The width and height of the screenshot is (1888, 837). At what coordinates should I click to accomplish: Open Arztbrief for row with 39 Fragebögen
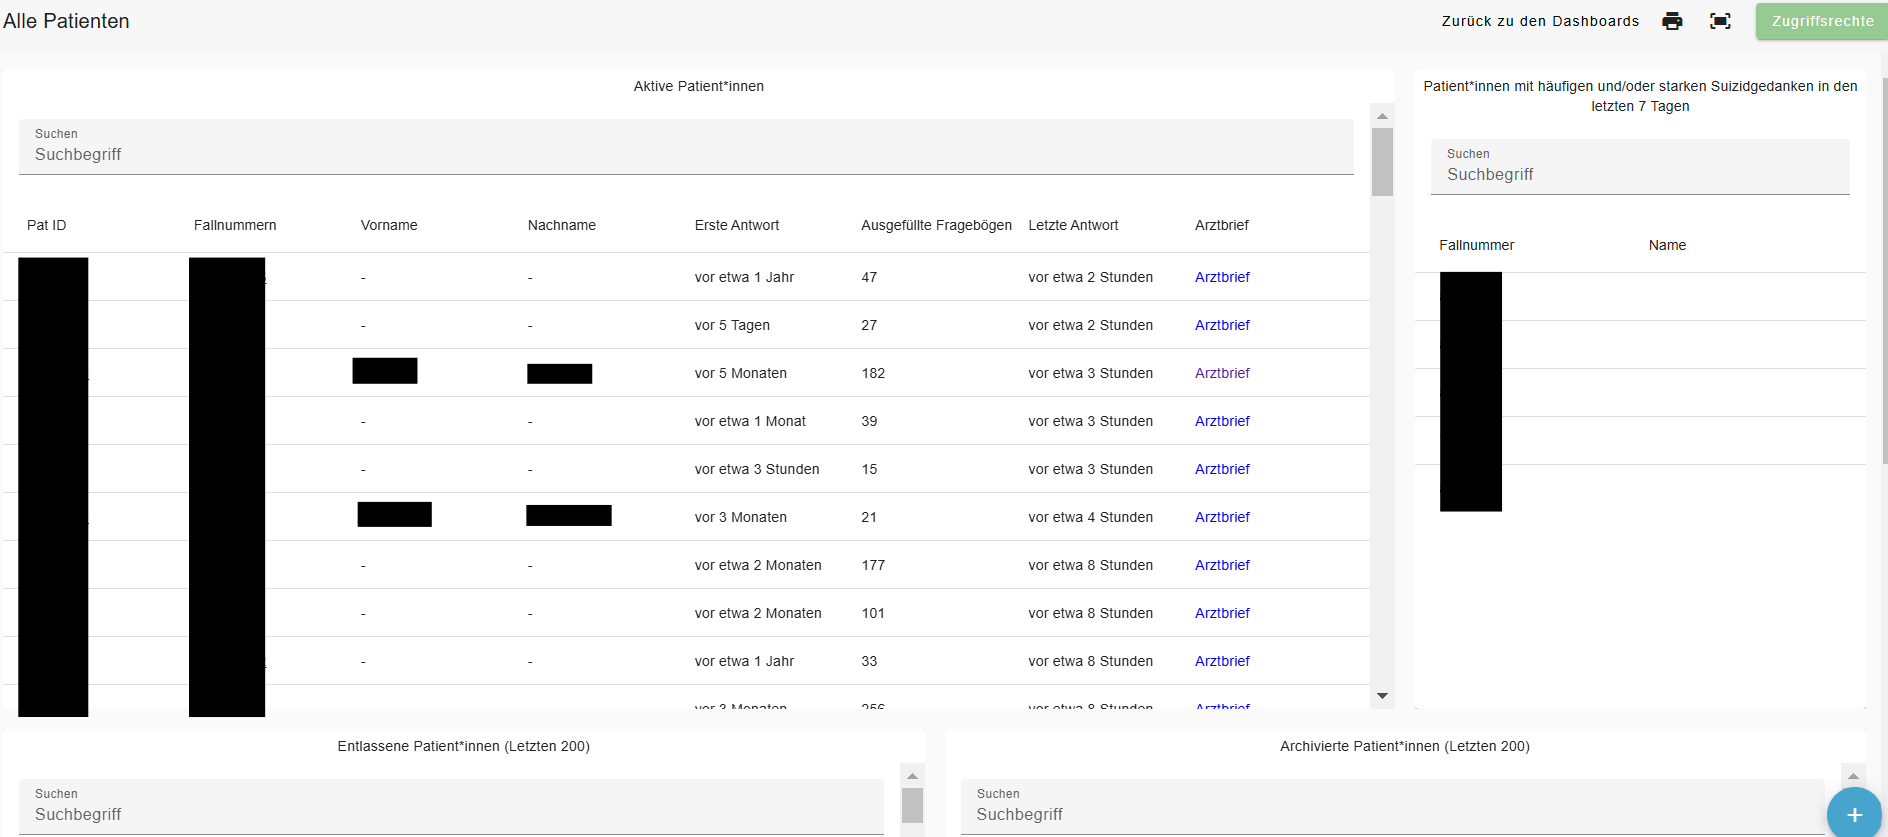pos(1222,421)
